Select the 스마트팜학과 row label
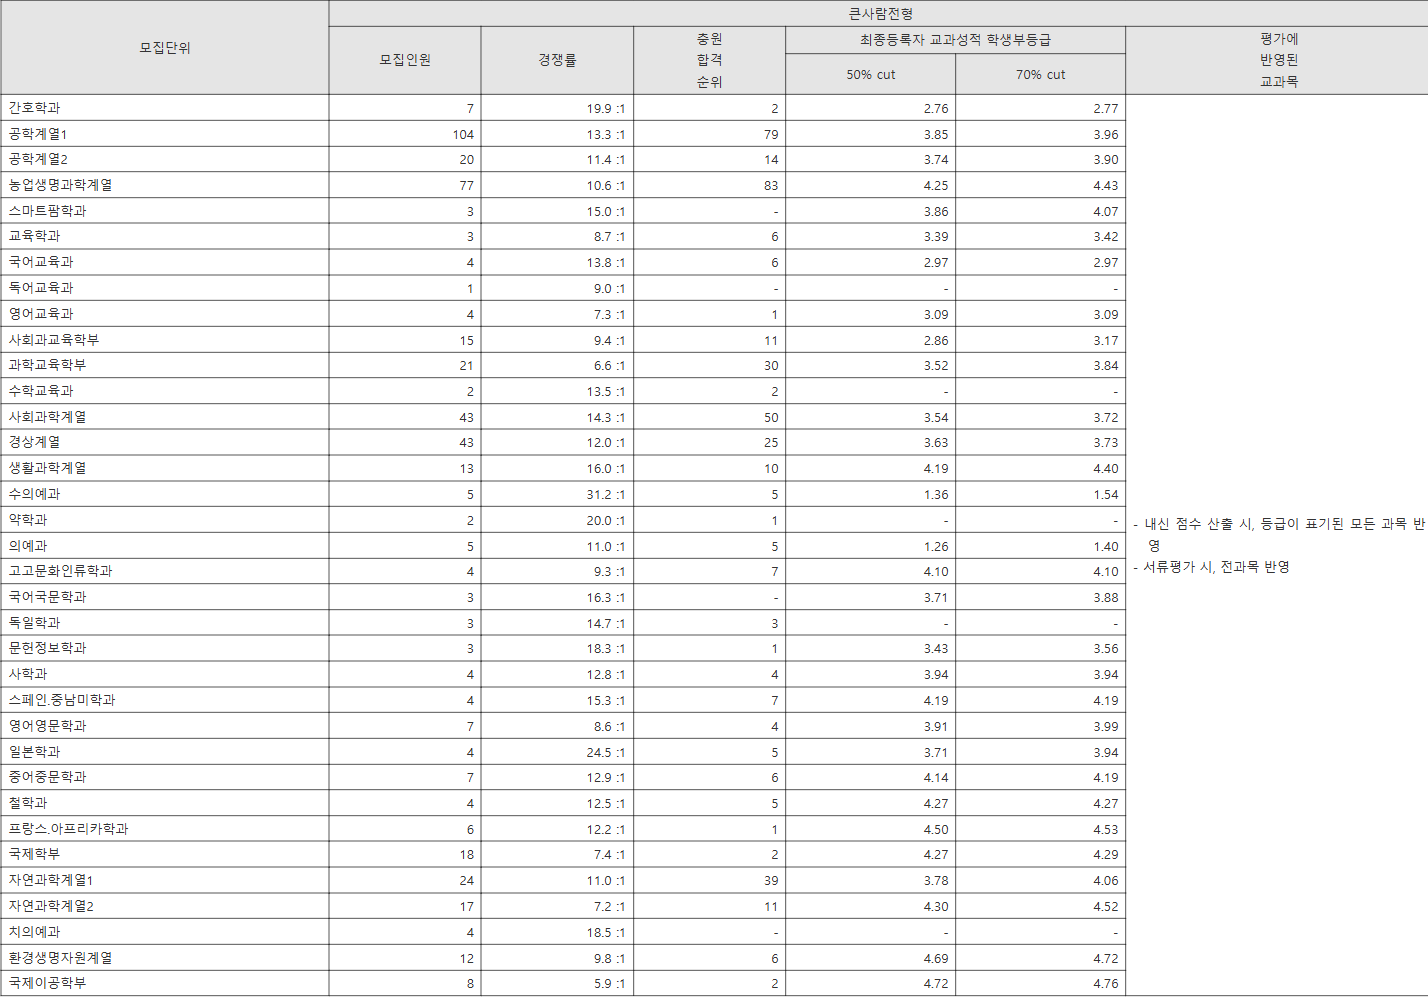 [x=48, y=211]
